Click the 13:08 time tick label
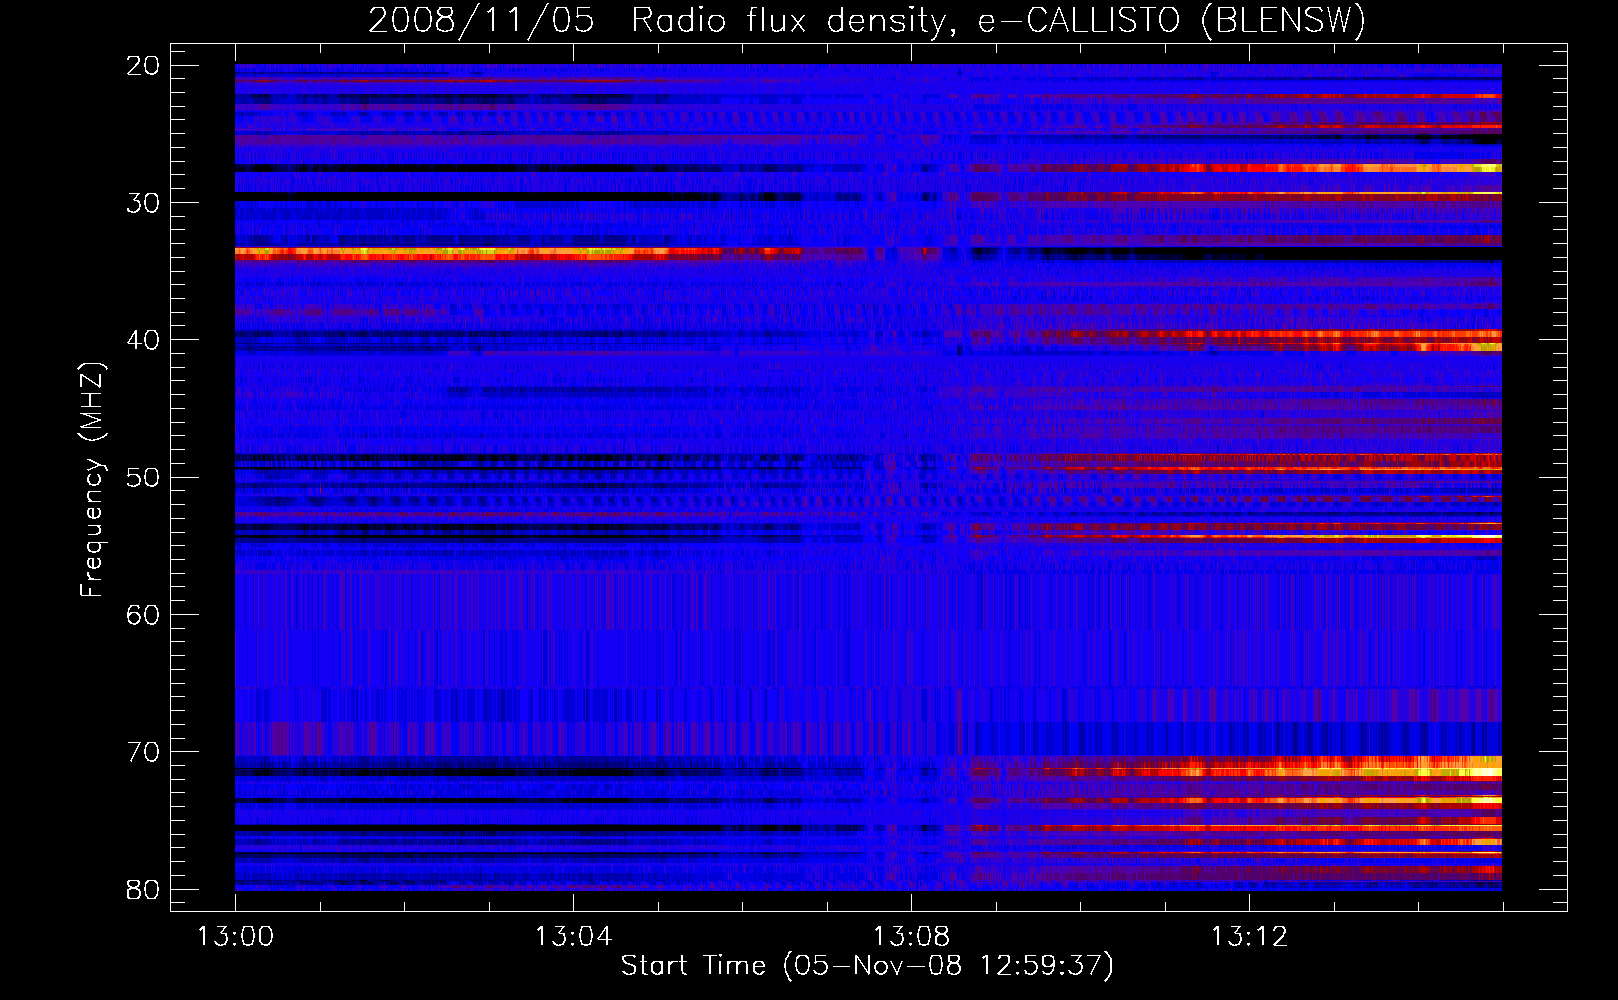Image resolution: width=1618 pixels, height=1000 pixels. click(x=911, y=937)
